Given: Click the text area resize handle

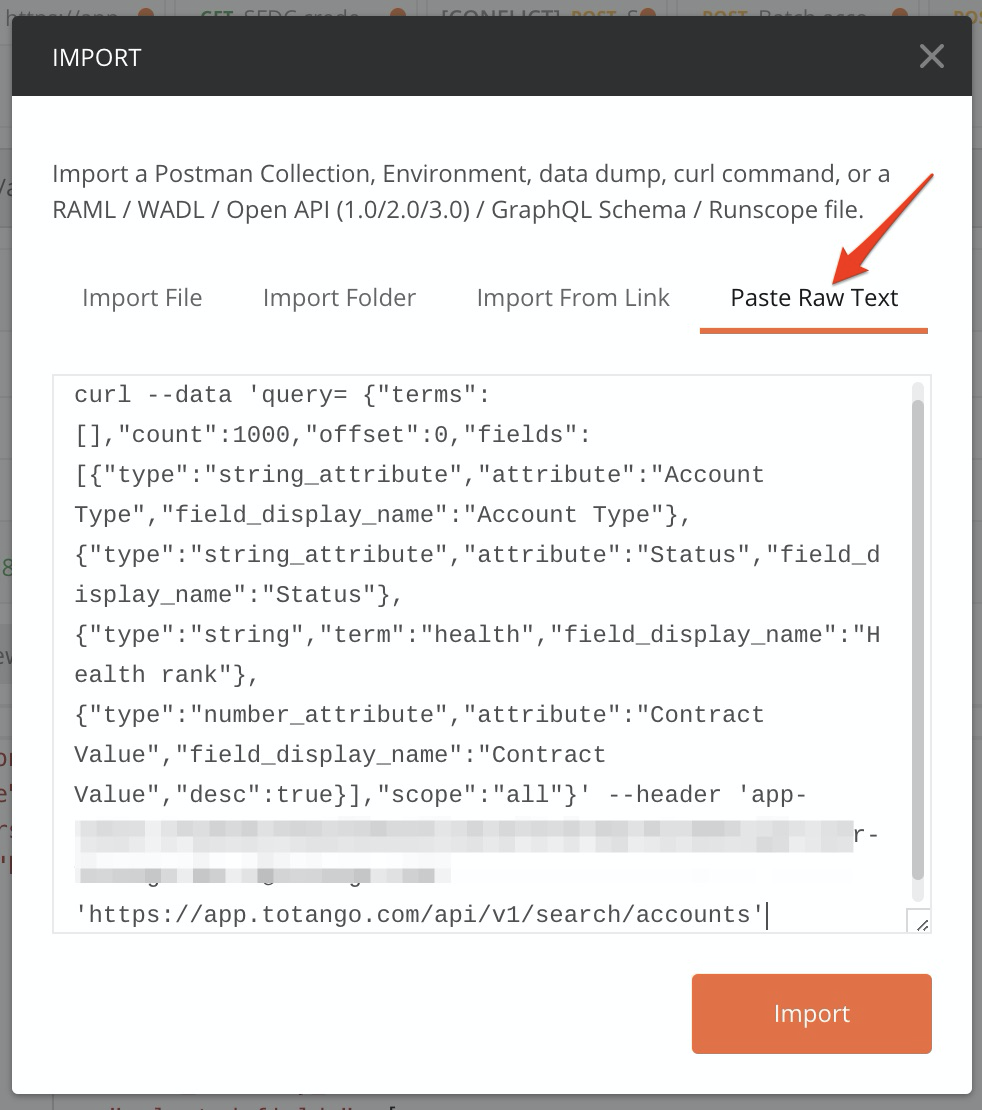Looking at the screenshot, I should [921, 923].
